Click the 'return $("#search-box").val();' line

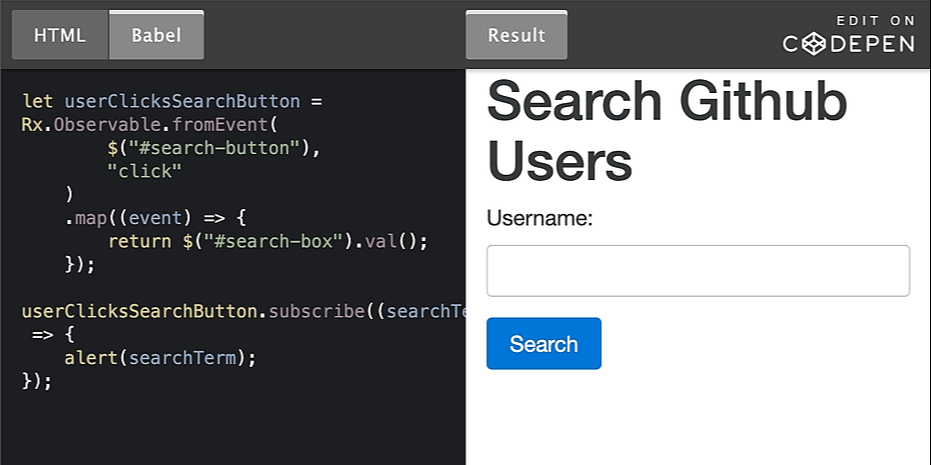click(267, 241)
